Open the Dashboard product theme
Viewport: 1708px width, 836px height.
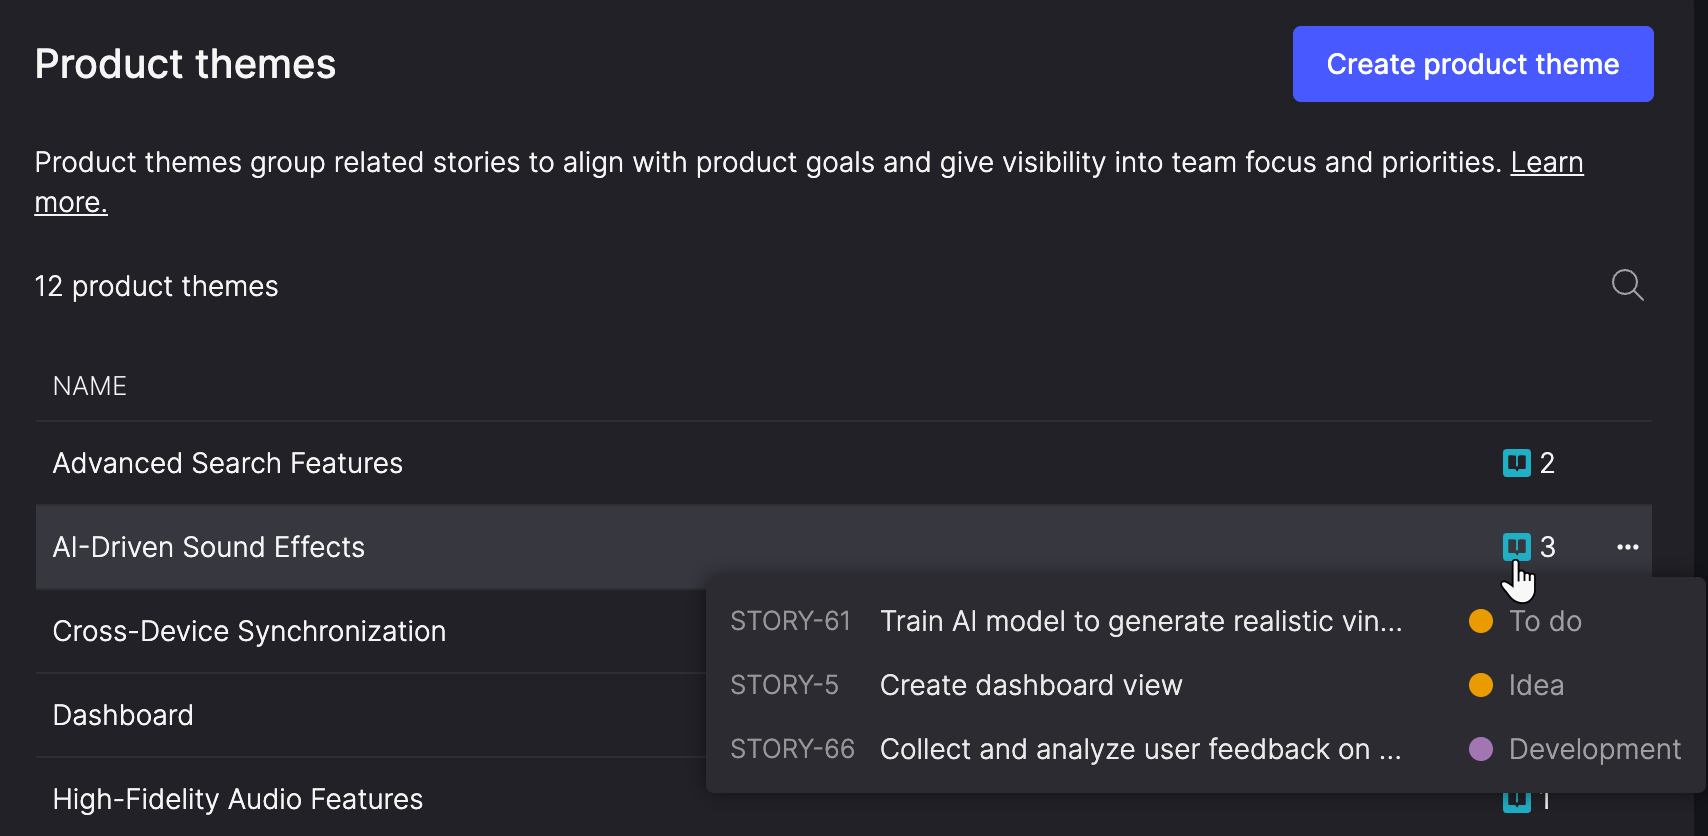pyautogui.click(x=123, y=715)
